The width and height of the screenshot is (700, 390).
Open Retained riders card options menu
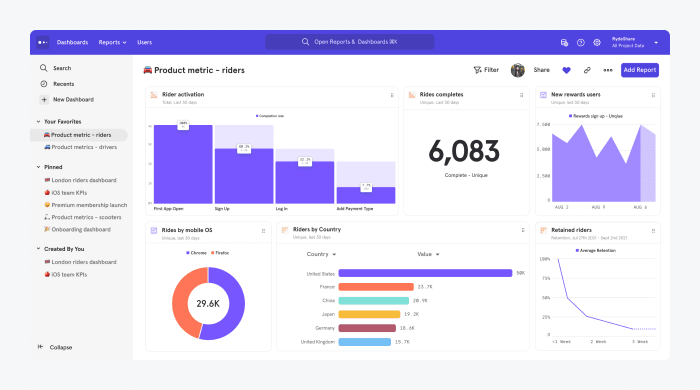[x=653, y=231]
